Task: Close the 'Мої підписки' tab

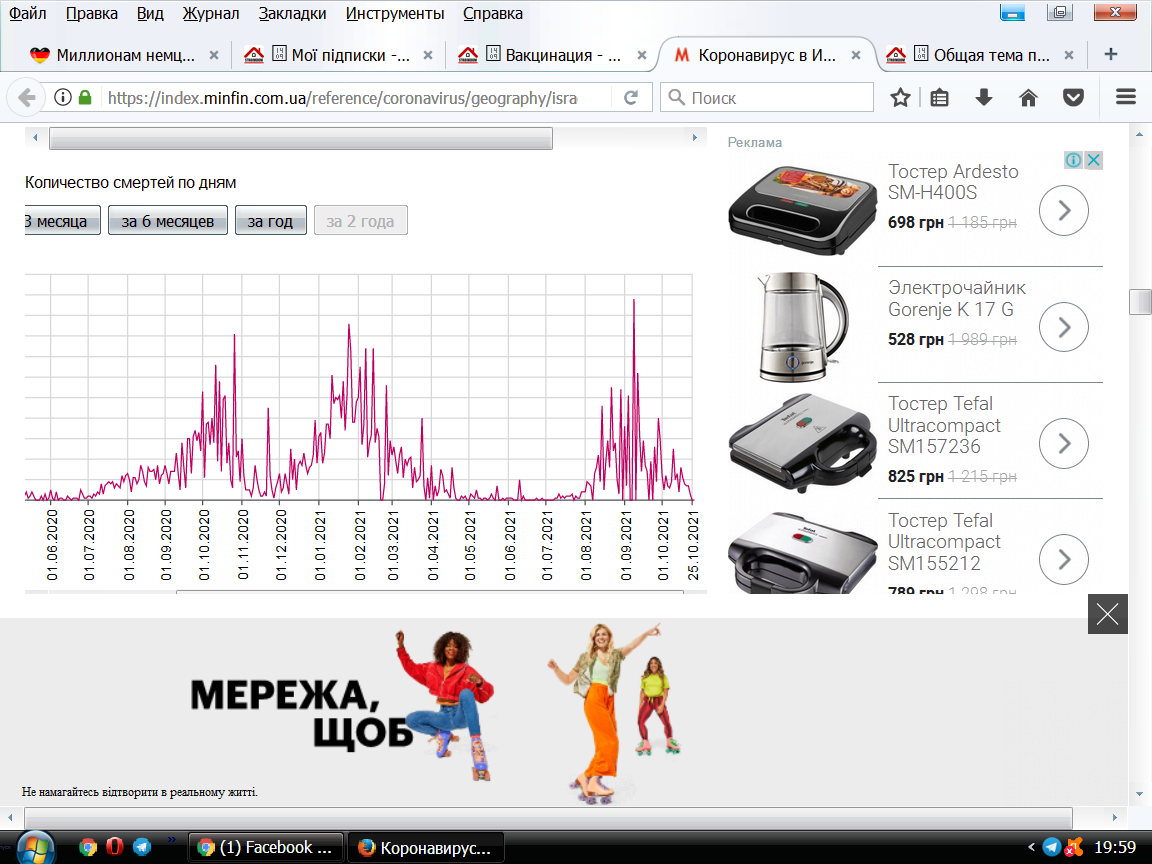Action: pos(428,55)
